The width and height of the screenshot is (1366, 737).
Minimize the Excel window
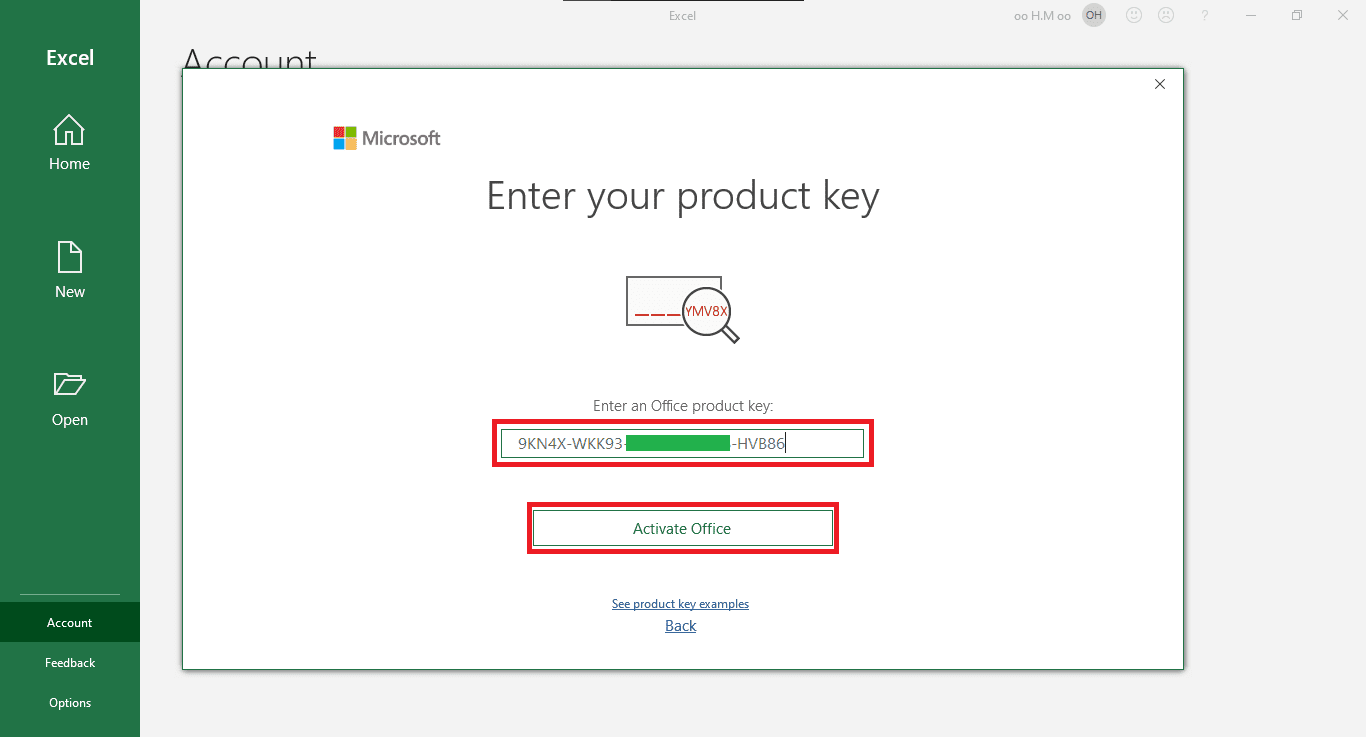pyautogui.click(x=1250, y=15)
